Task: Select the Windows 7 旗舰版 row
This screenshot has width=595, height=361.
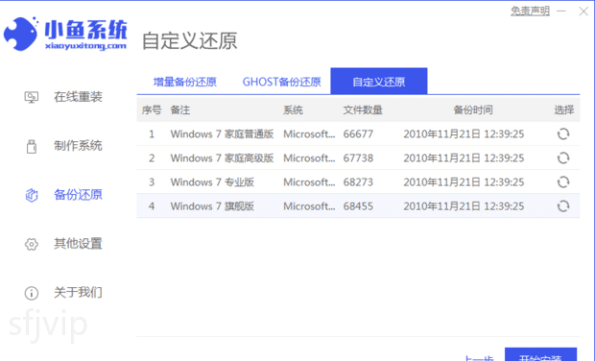Action: [x=358, y=206]
